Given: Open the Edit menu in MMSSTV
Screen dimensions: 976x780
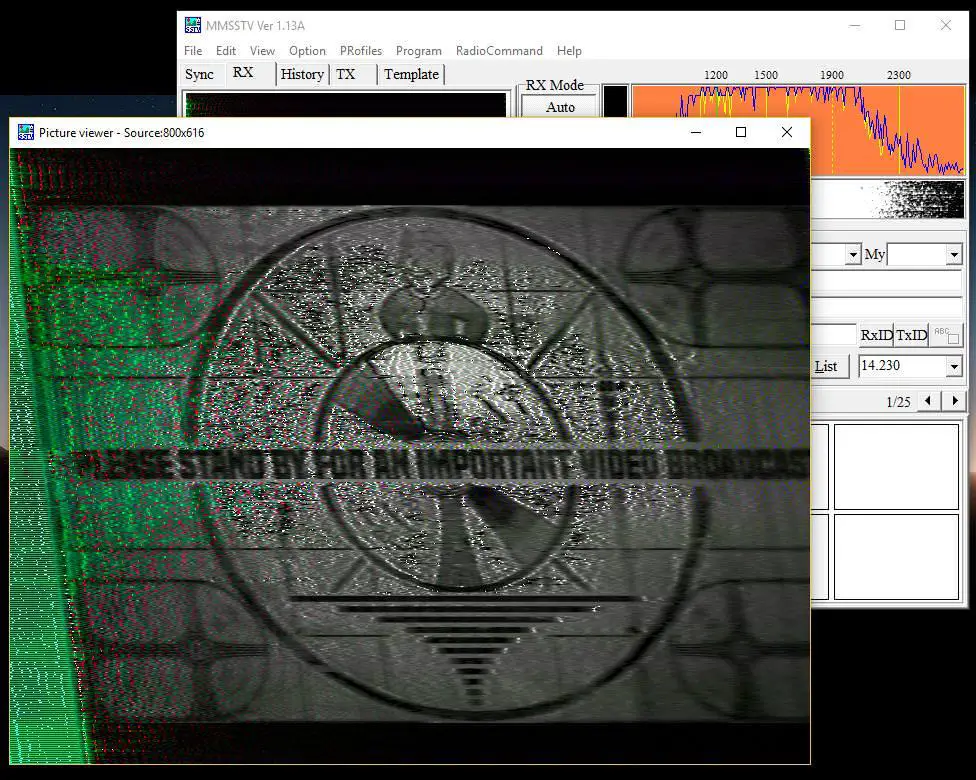Looking at the screenshot, I should (225, 50).
